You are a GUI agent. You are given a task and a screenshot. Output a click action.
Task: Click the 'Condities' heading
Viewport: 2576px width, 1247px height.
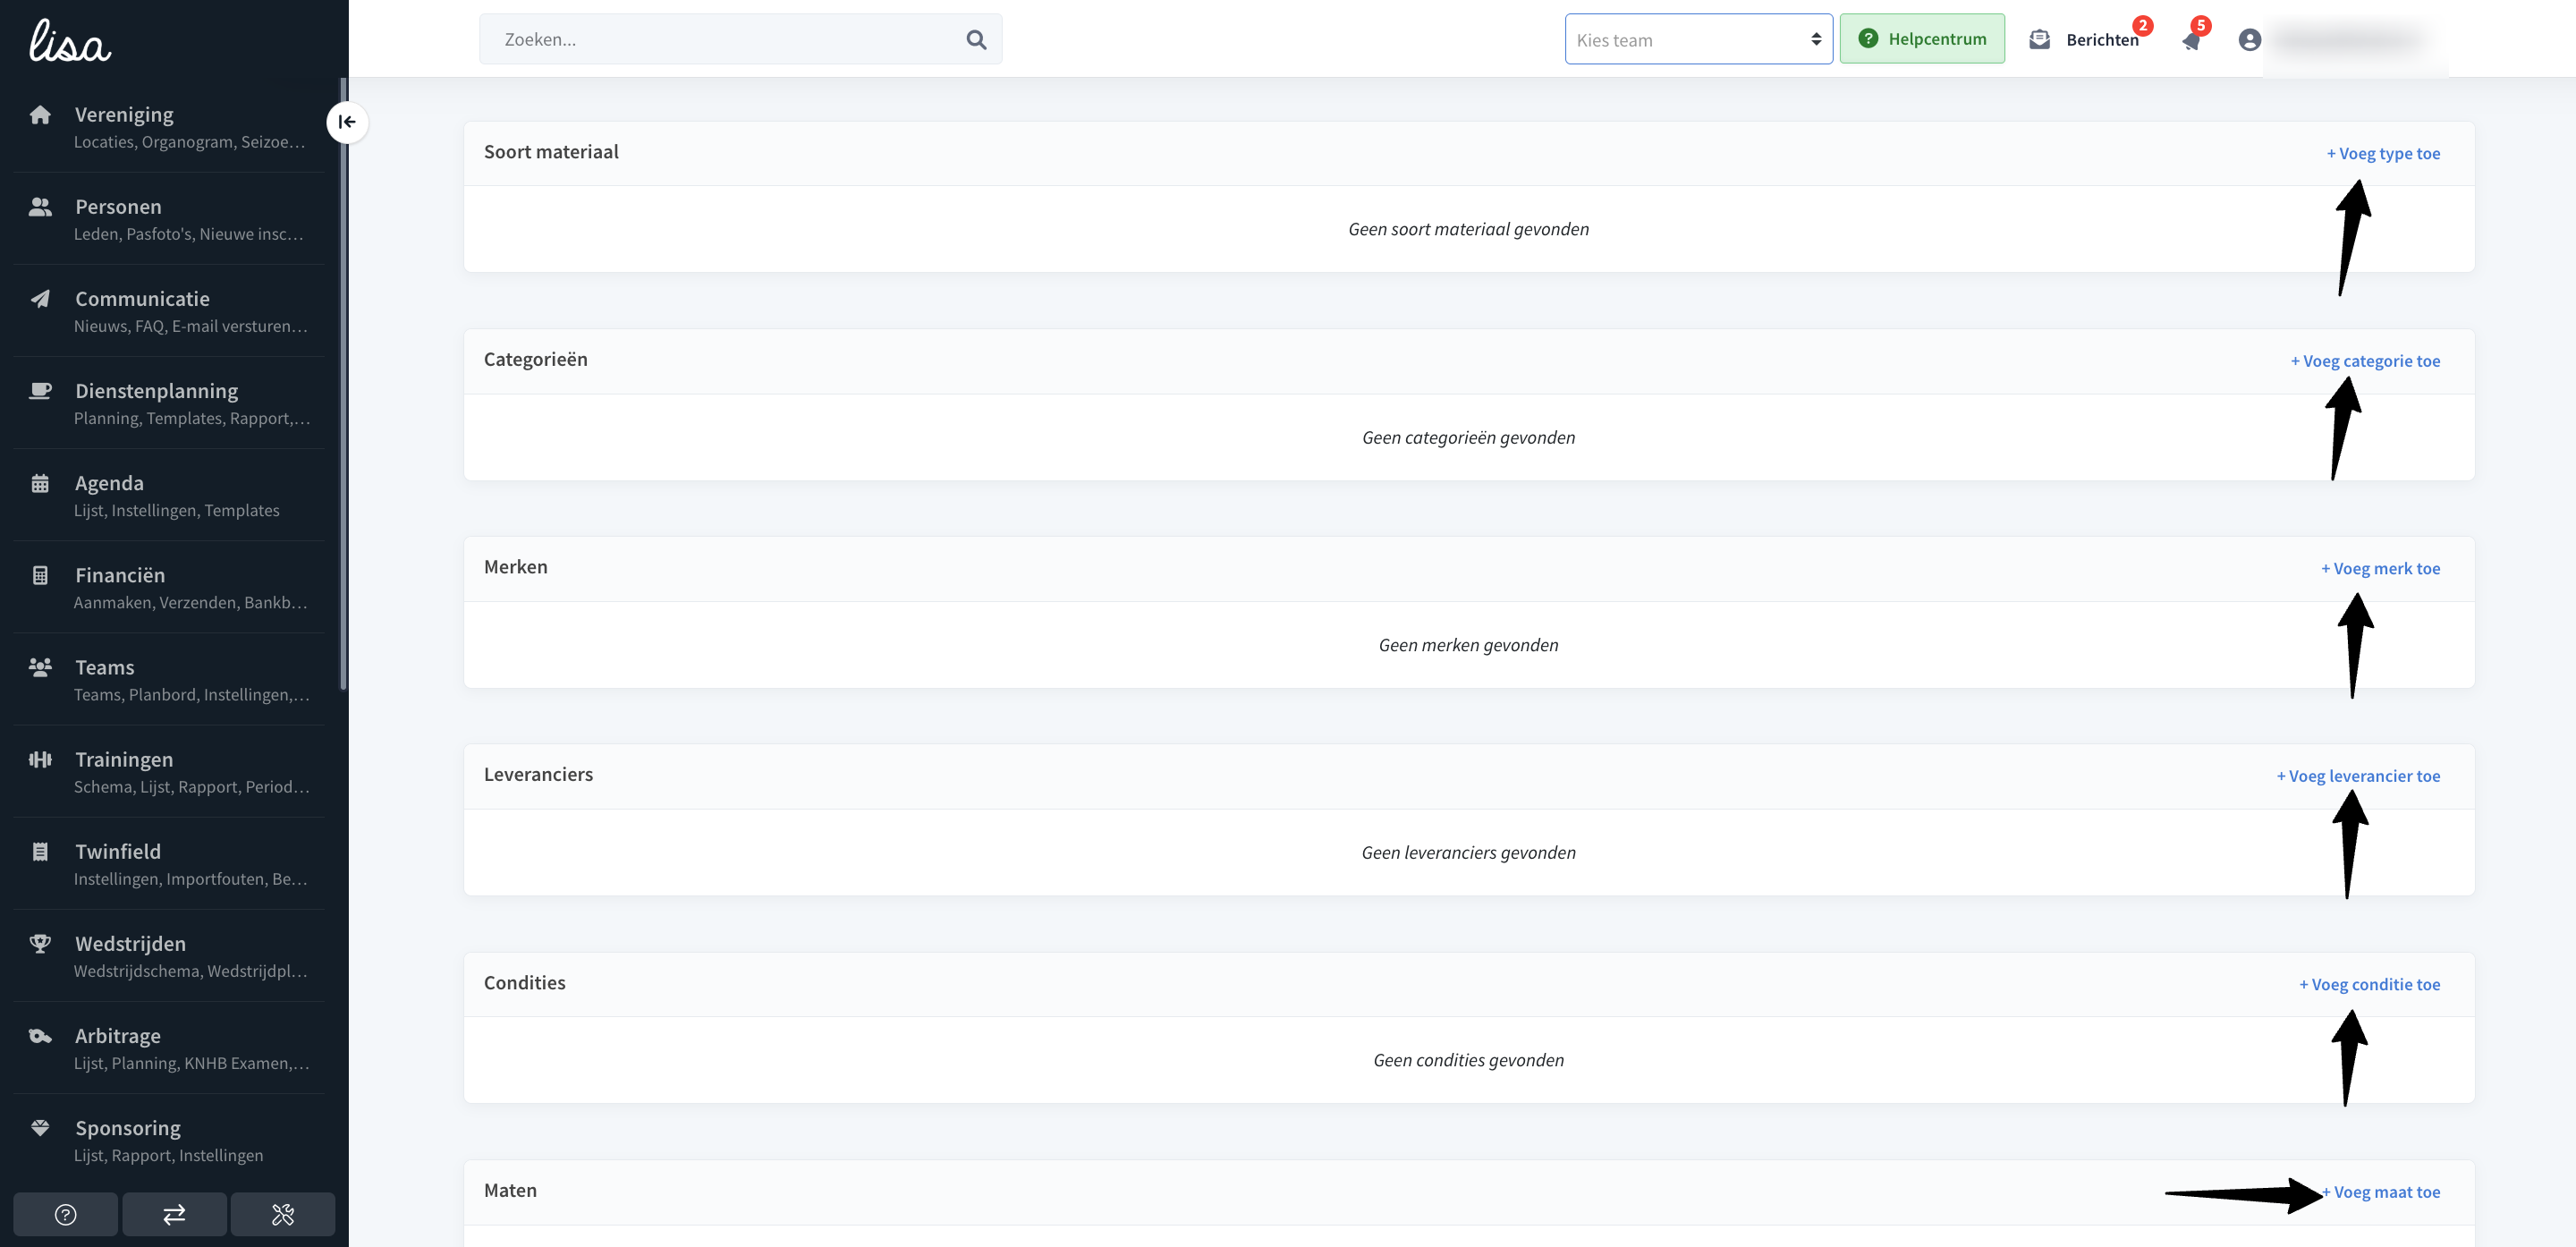(x=524, y=983)
